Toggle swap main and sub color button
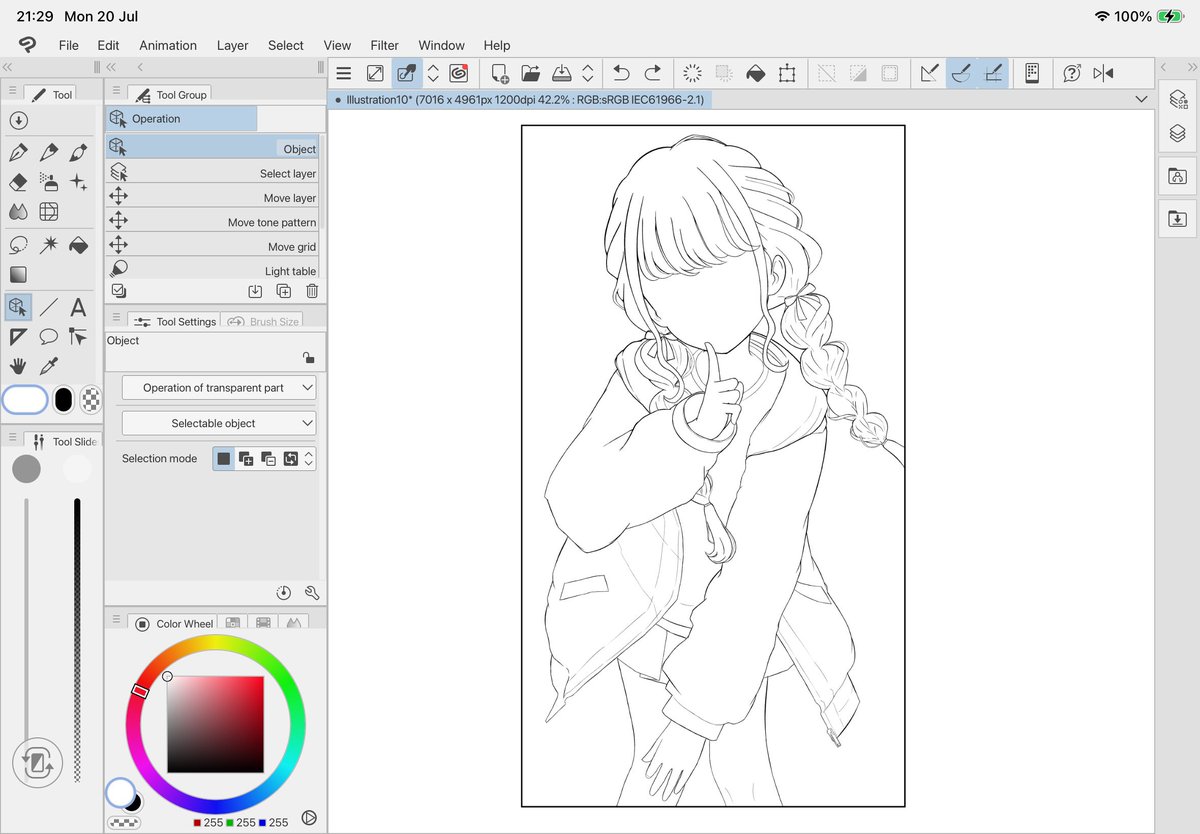Screen dimensions: 1200x834 pyautogui.click(x=37, y=764)
